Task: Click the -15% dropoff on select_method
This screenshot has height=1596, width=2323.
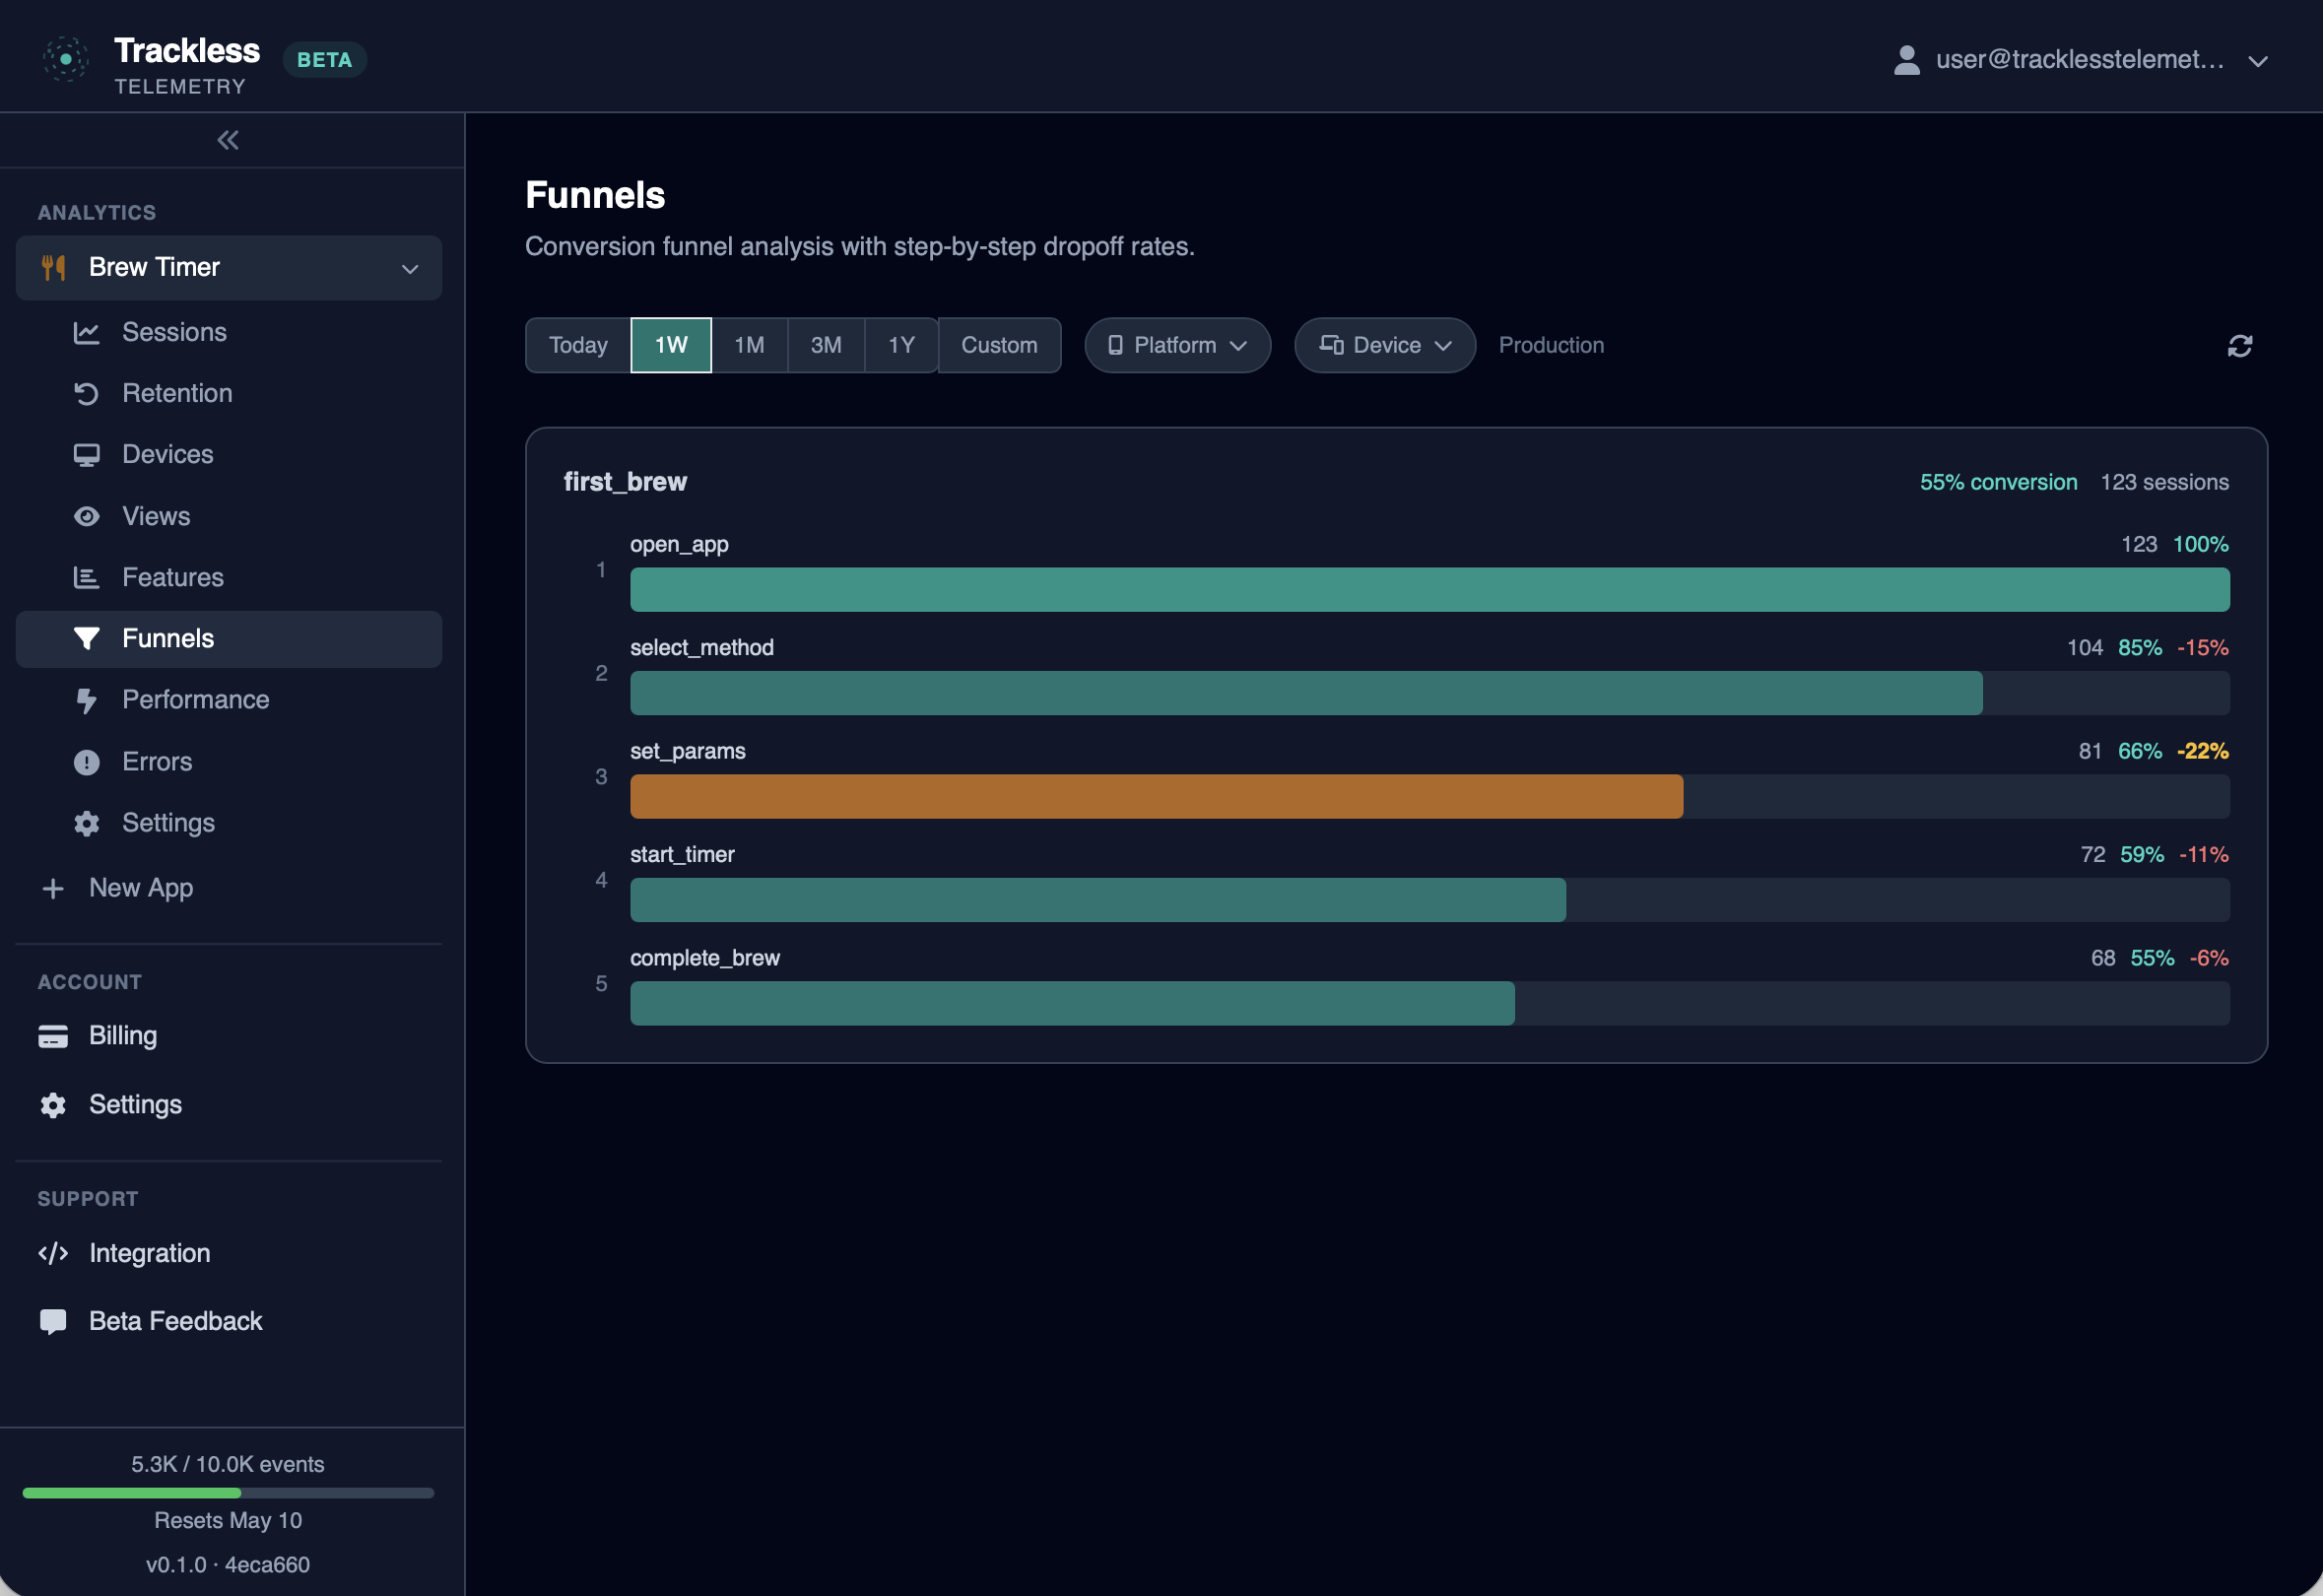Action: point(2202,648)
